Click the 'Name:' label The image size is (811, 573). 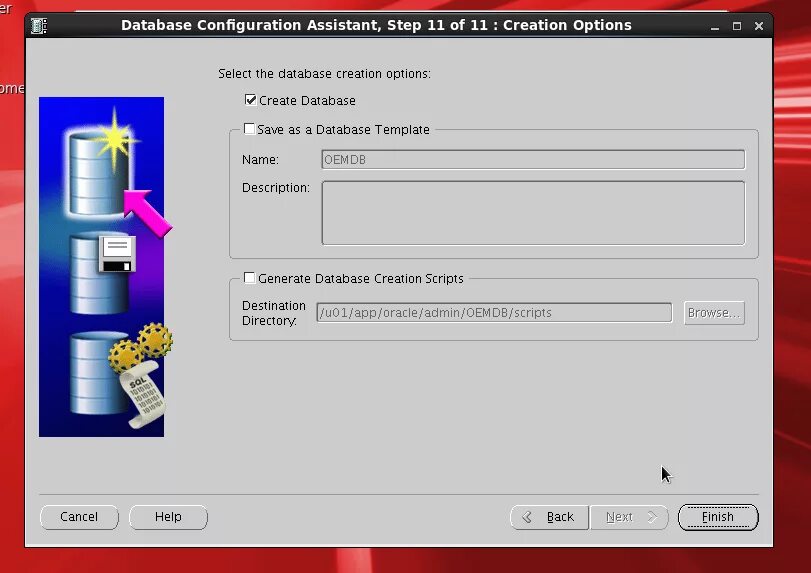260,159
